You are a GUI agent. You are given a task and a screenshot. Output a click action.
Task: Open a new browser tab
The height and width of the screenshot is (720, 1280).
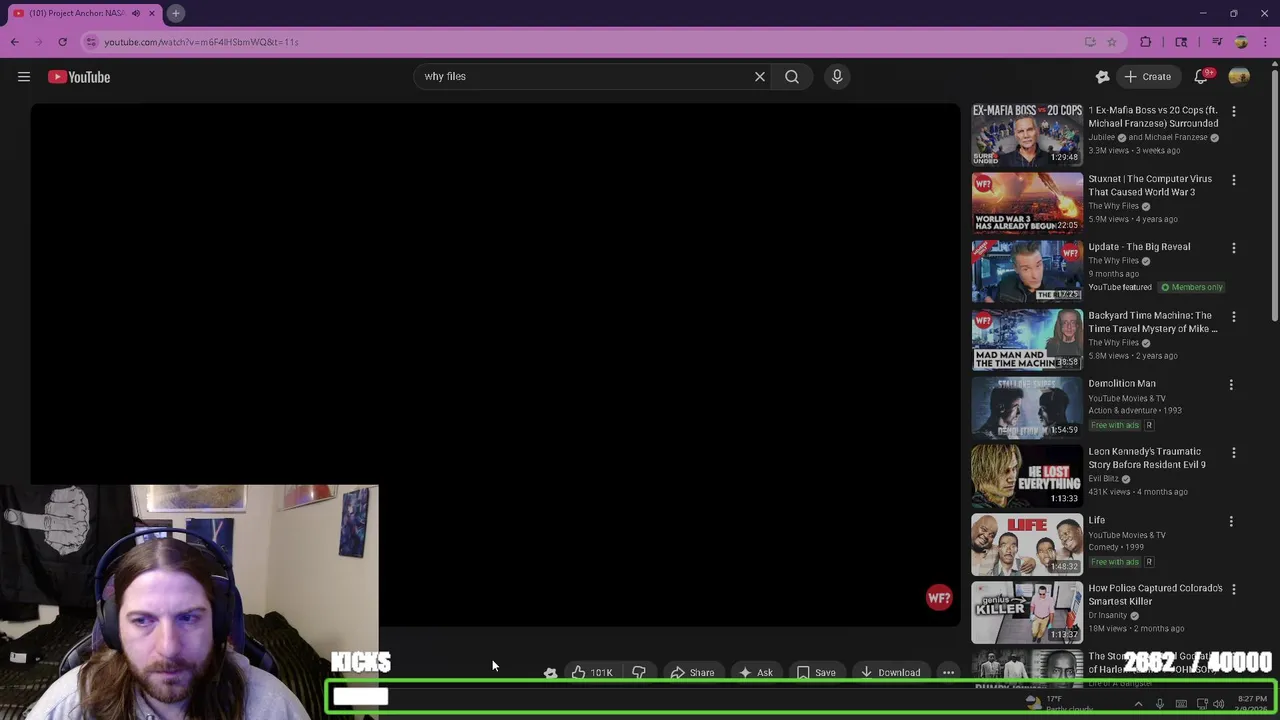[175, 13]
